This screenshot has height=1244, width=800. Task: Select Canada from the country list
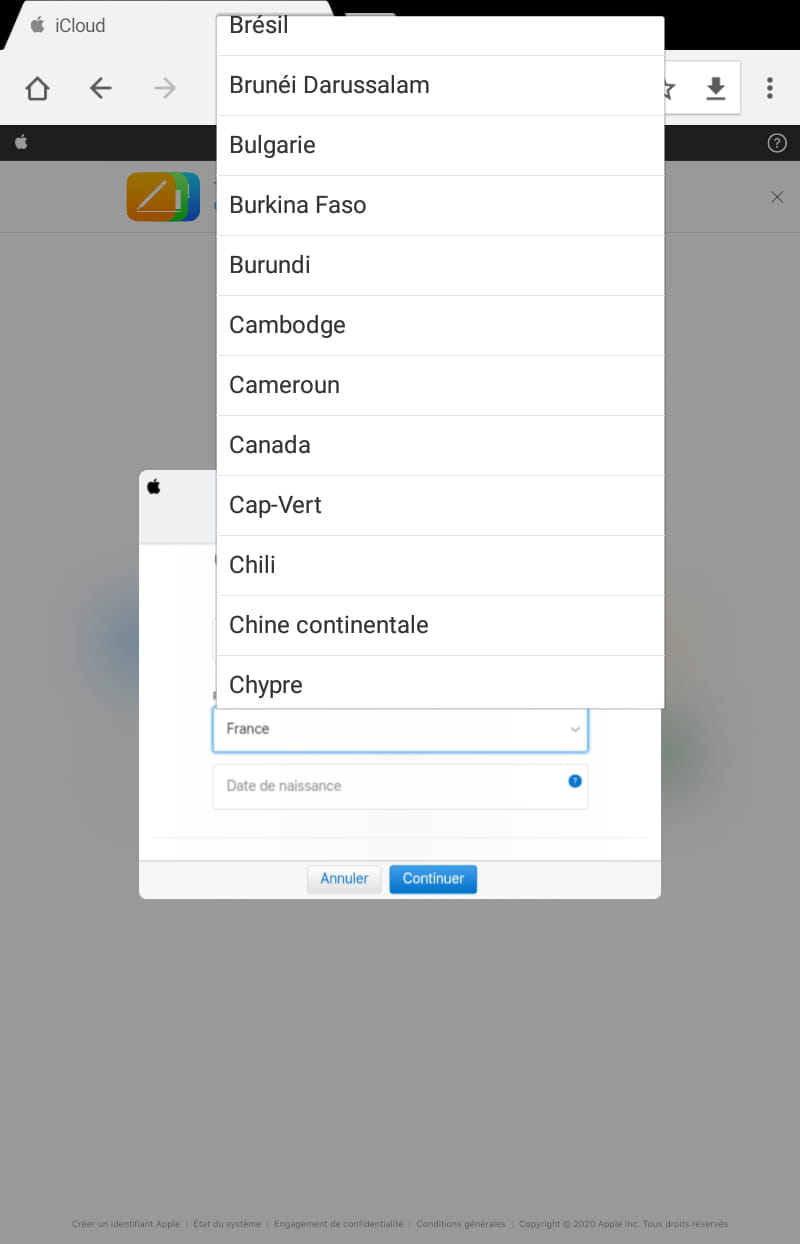click(x=440, y=445)
